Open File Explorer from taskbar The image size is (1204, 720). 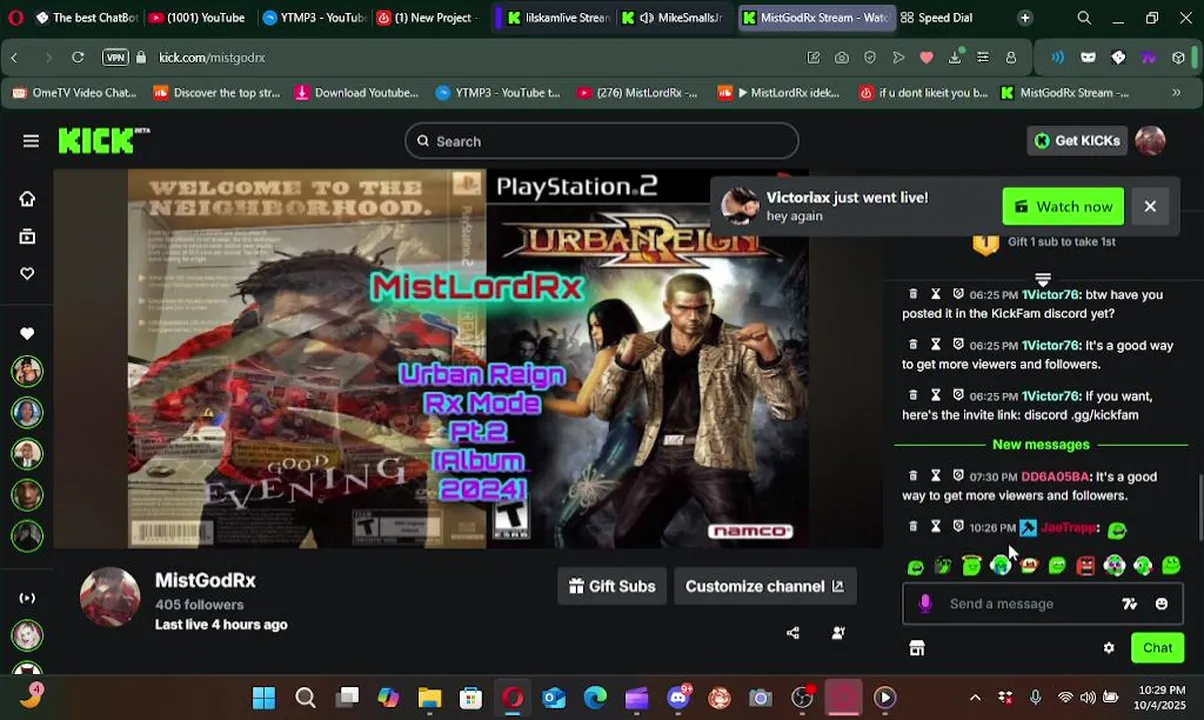[429, 698]
